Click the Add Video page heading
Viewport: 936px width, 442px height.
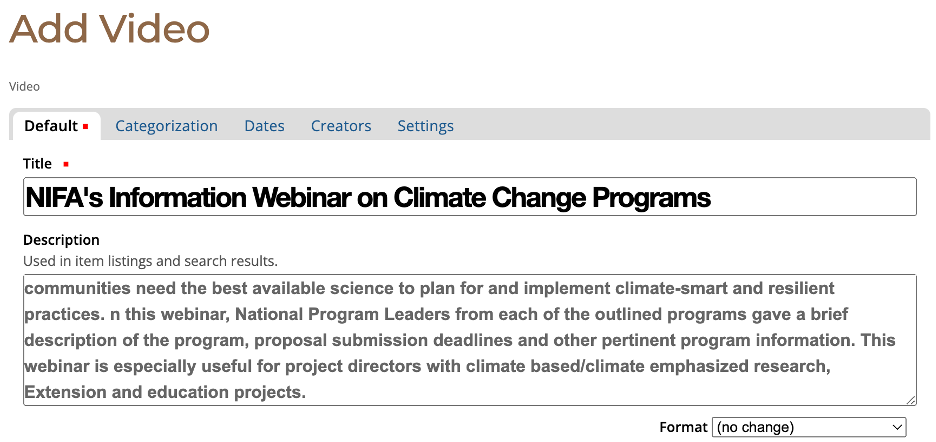(110, 28)
